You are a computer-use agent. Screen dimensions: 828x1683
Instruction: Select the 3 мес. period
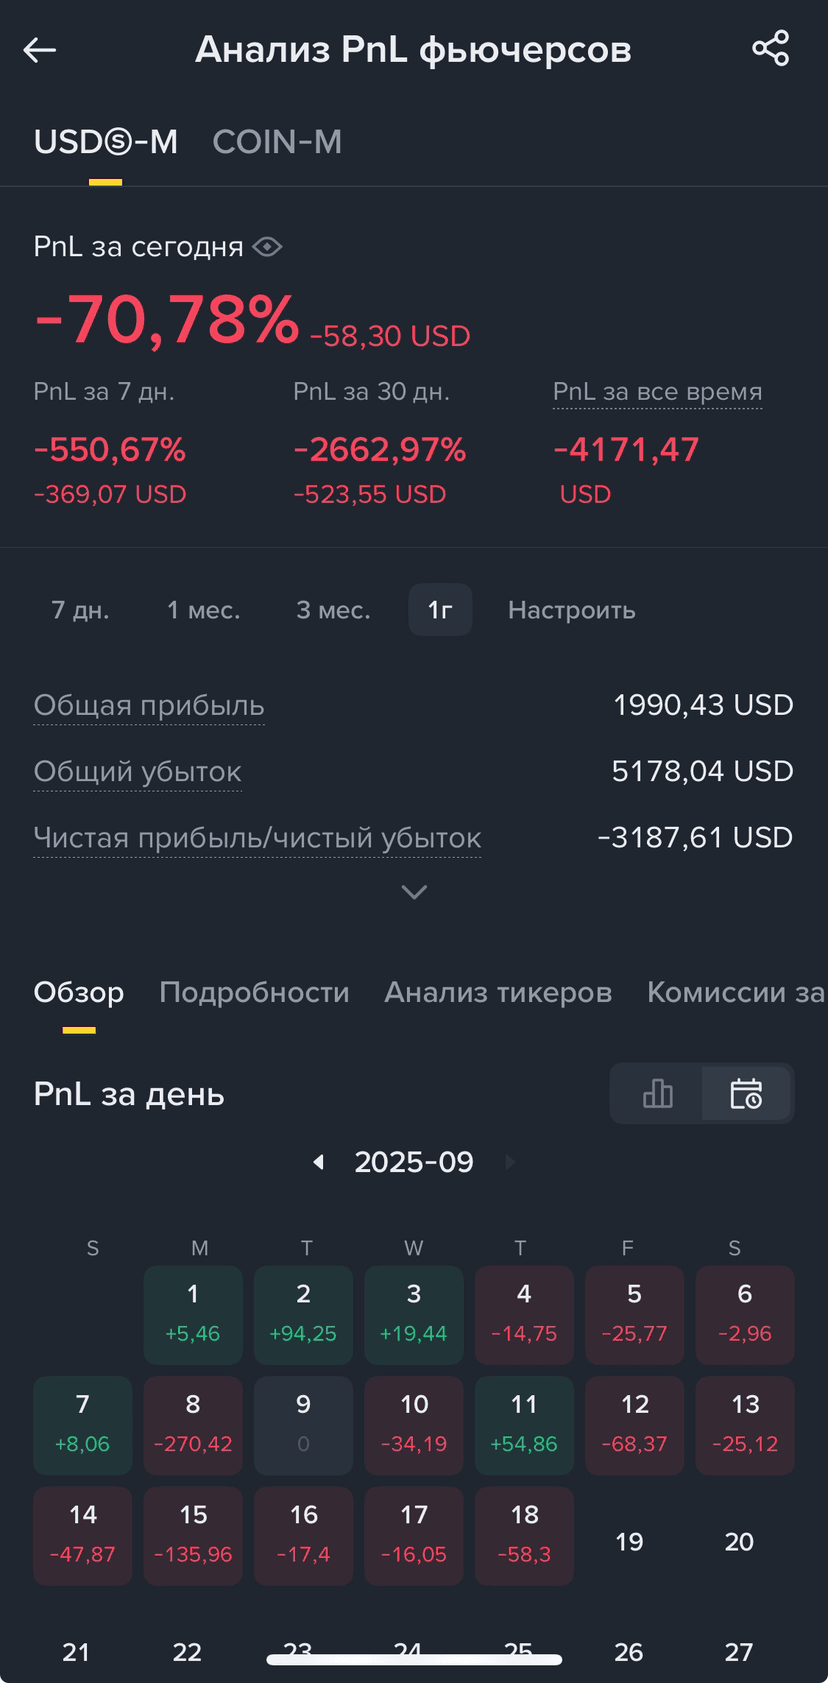pos(333,610)
